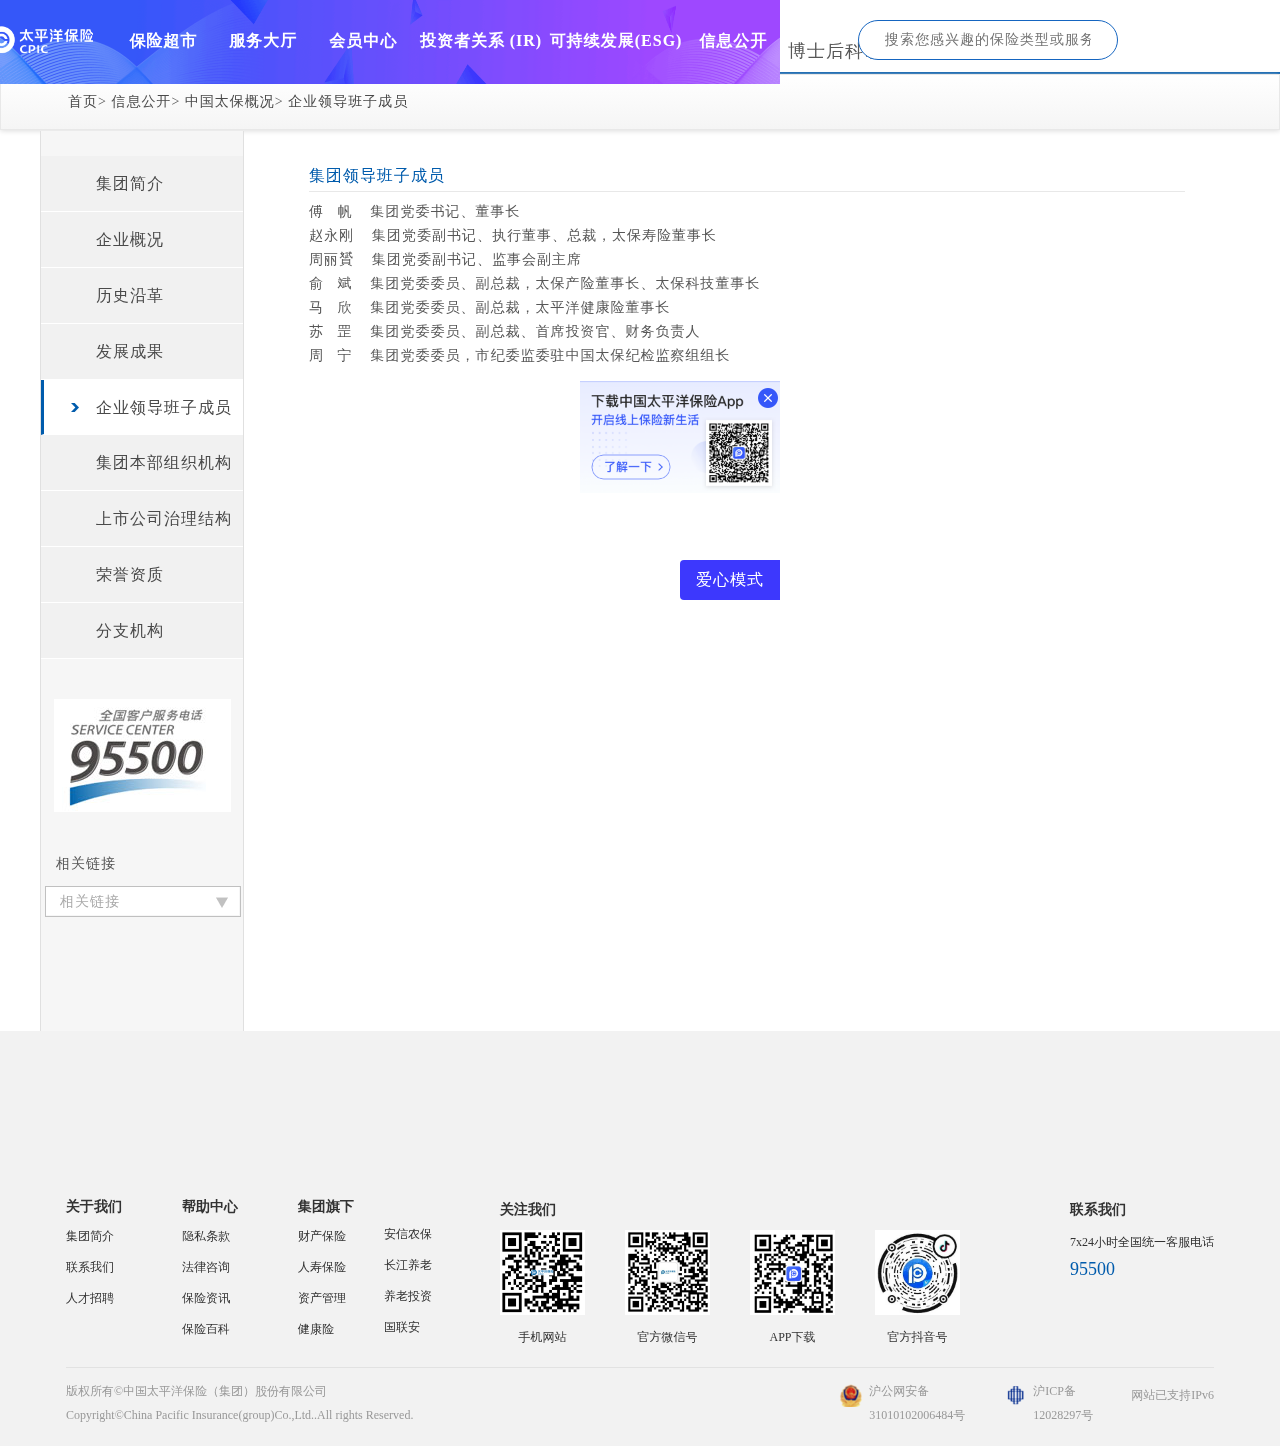Toggle 爱心模式 accessibility mode

(x=729, y=580)
